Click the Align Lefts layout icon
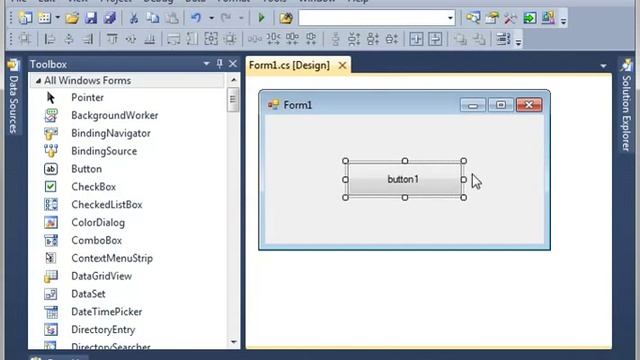Image resolution: width=640 pixels, height=360 pixels. pos(50,39)
